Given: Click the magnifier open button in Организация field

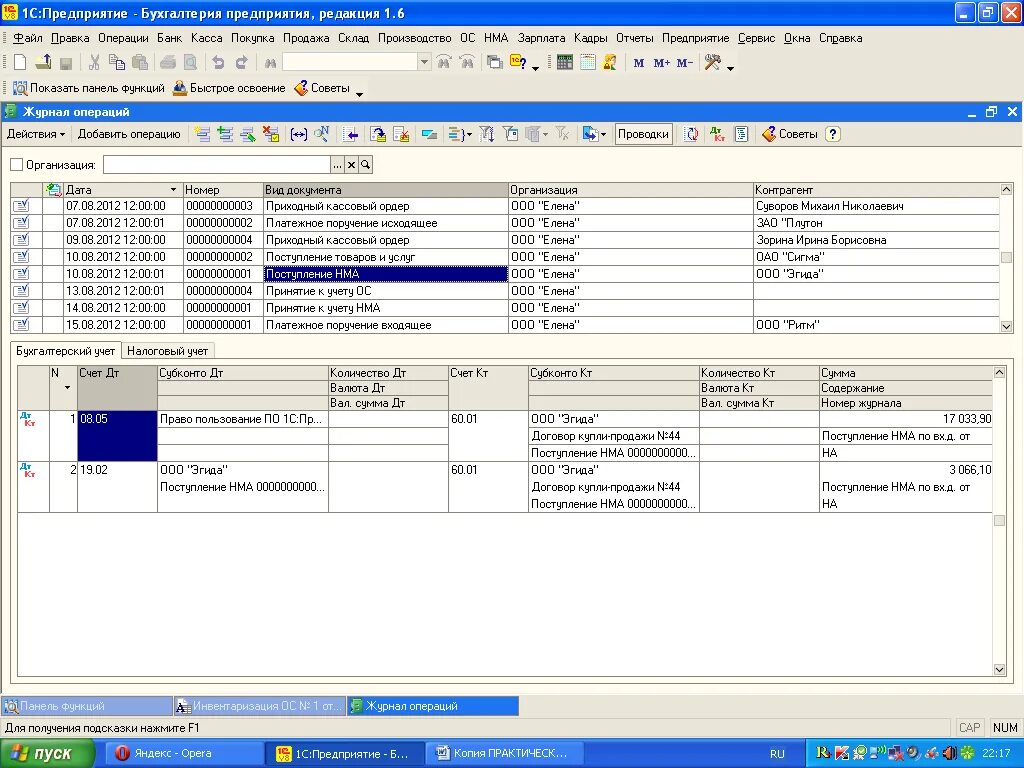Looking at the screenshot, I should tap(366, 165).
